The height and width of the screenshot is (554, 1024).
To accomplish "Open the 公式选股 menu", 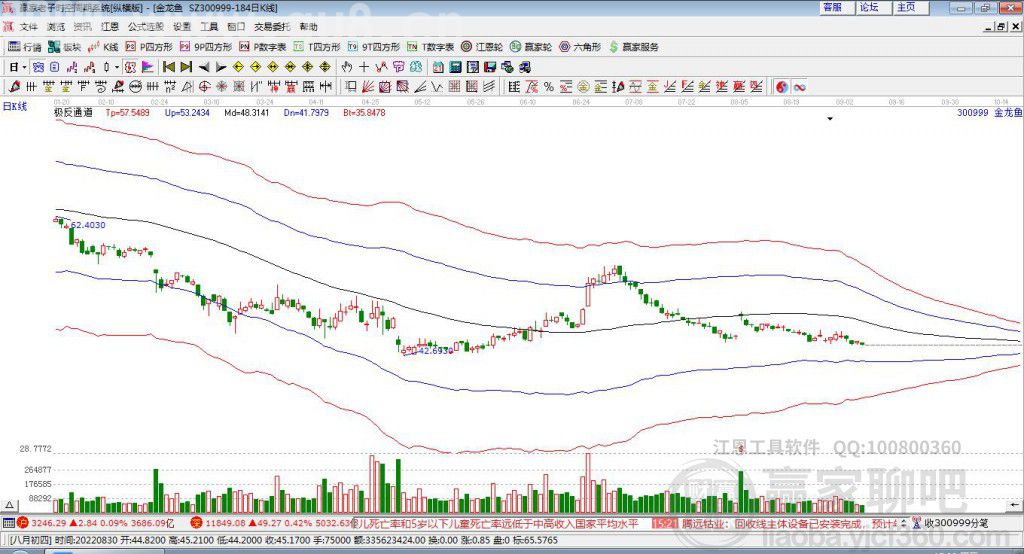I will (146, 27).
